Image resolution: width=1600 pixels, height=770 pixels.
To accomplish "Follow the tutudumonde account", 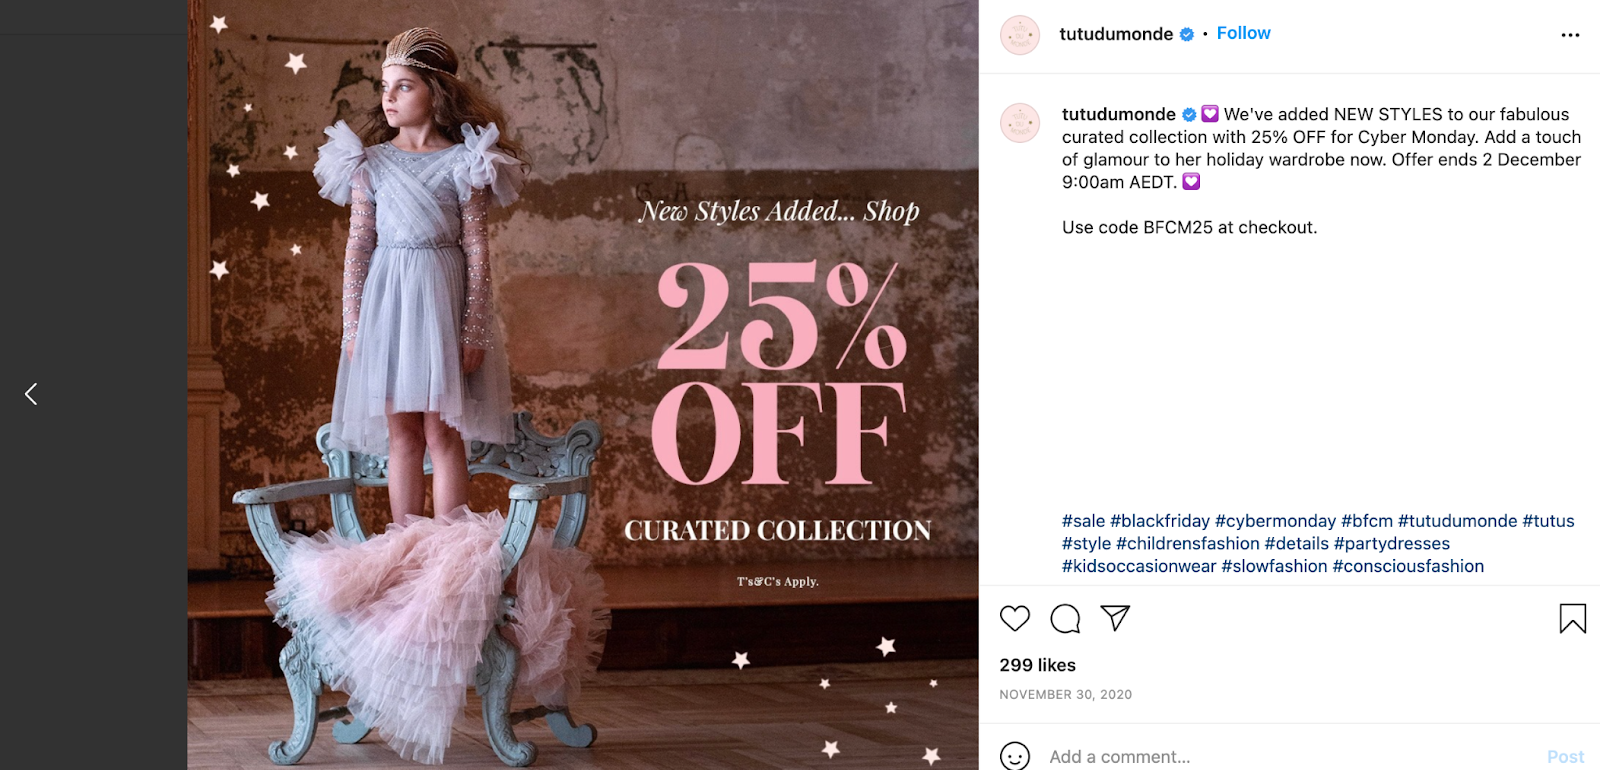I will 1243,33.
